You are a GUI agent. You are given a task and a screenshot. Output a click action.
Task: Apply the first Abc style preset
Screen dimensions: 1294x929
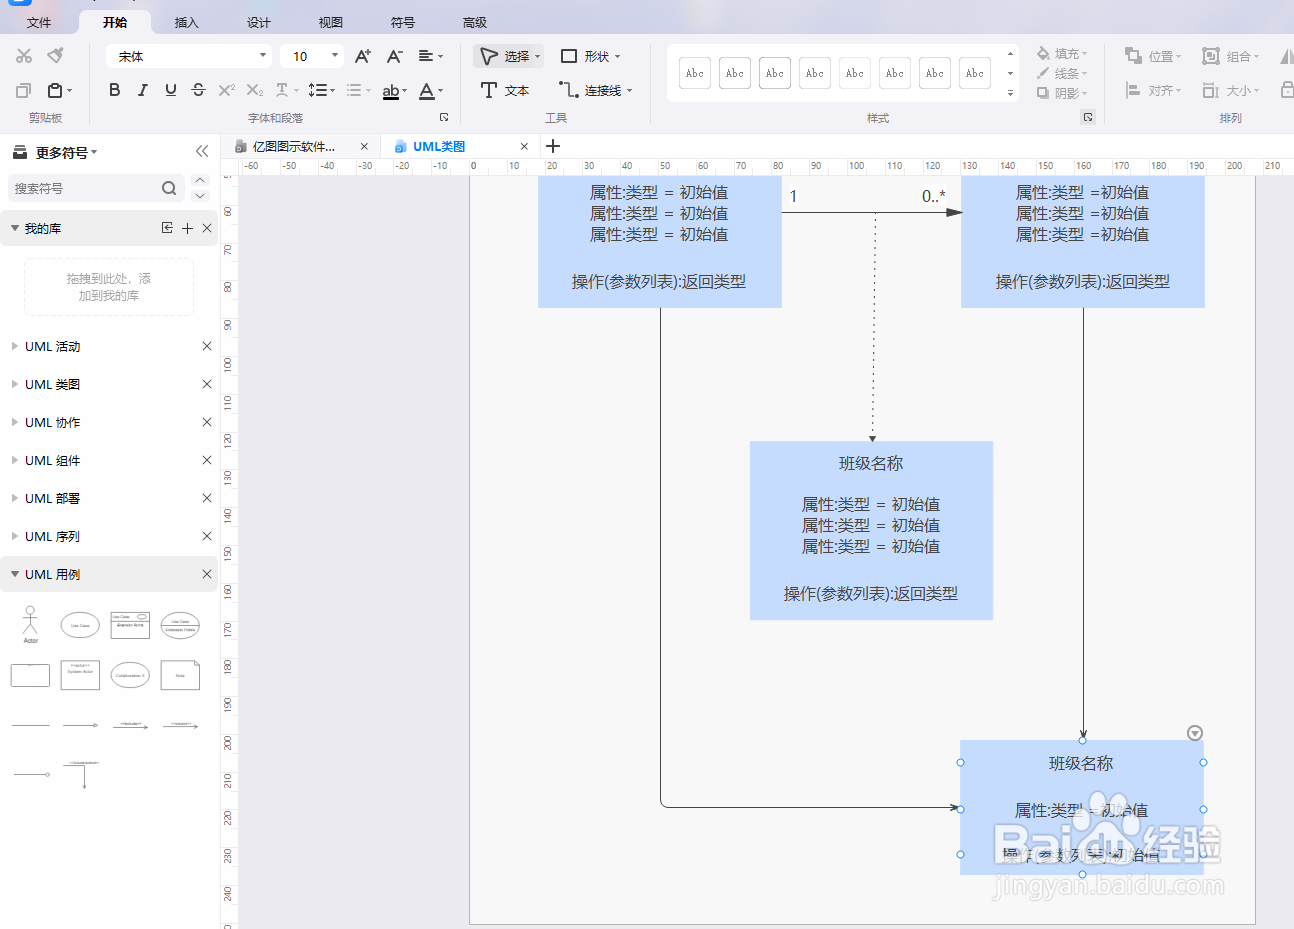tap(695, 73)
